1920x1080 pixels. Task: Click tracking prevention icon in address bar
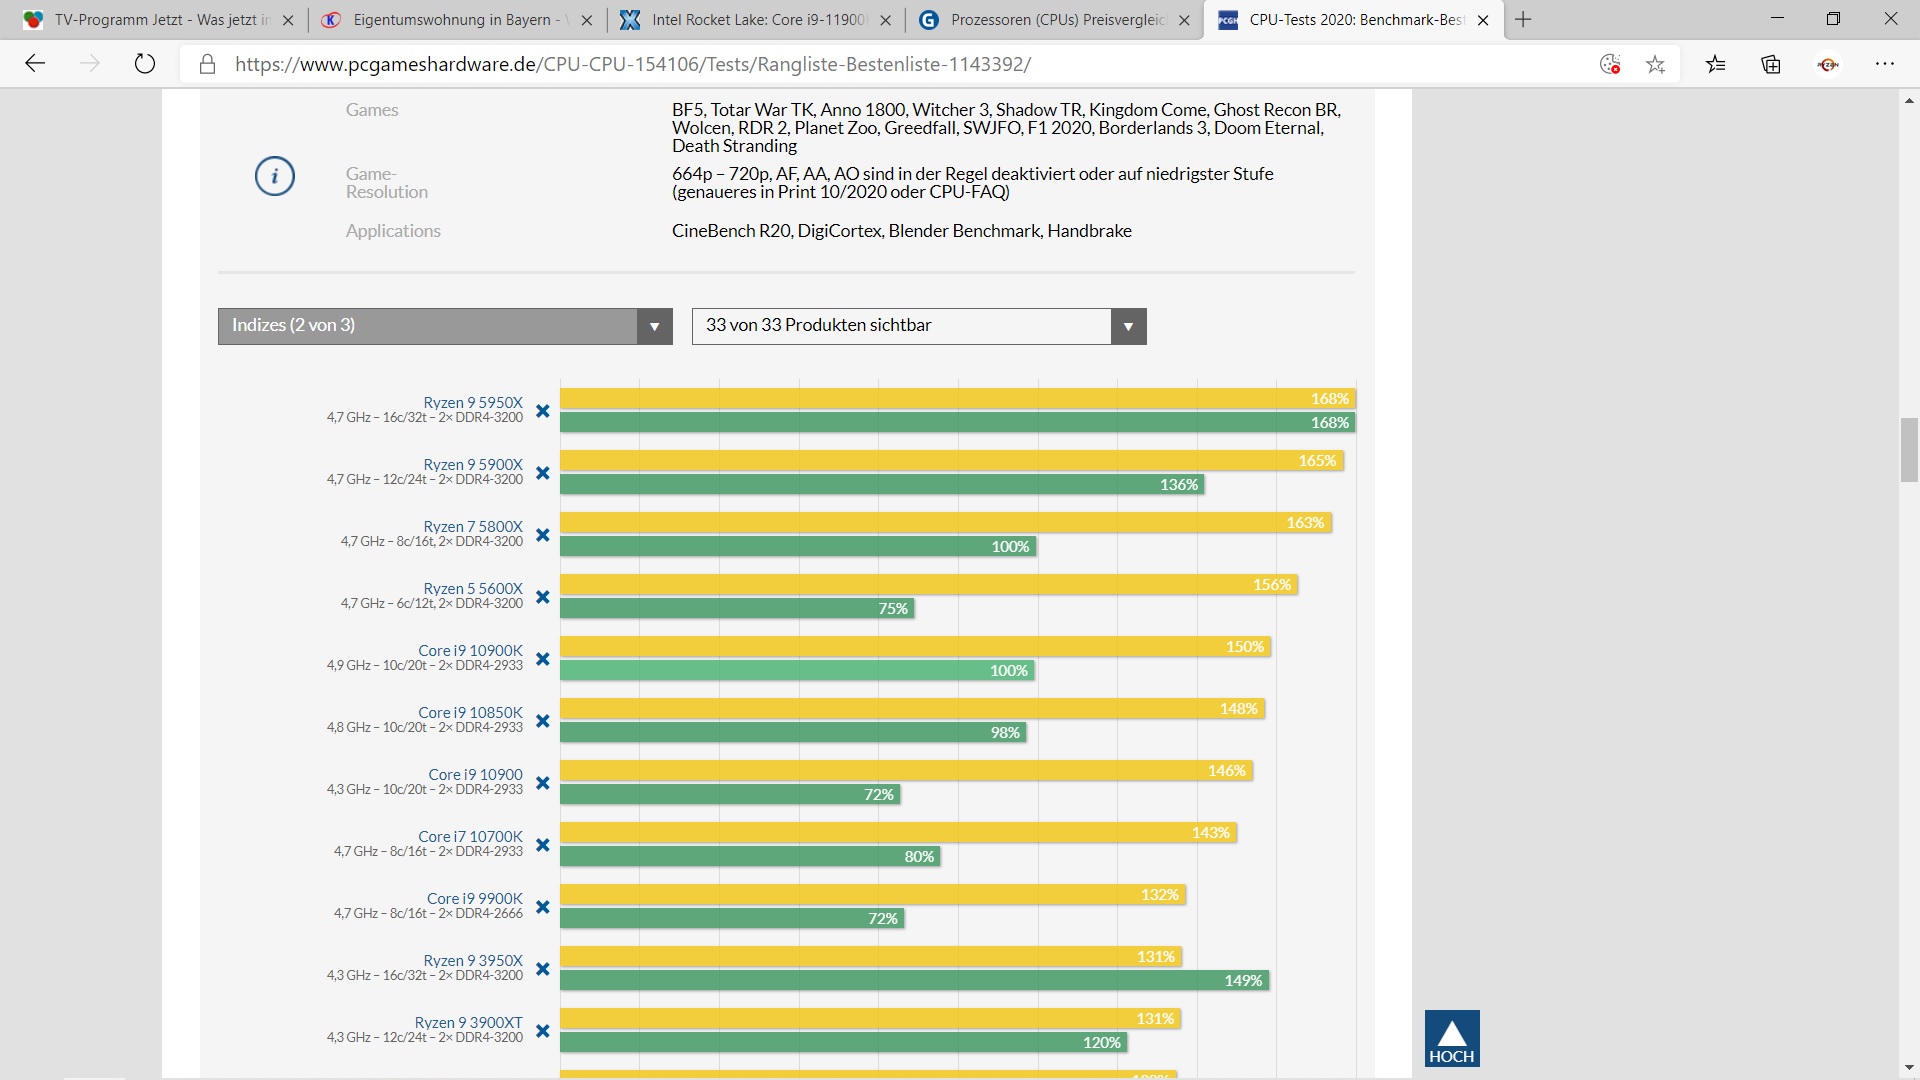1610,64
